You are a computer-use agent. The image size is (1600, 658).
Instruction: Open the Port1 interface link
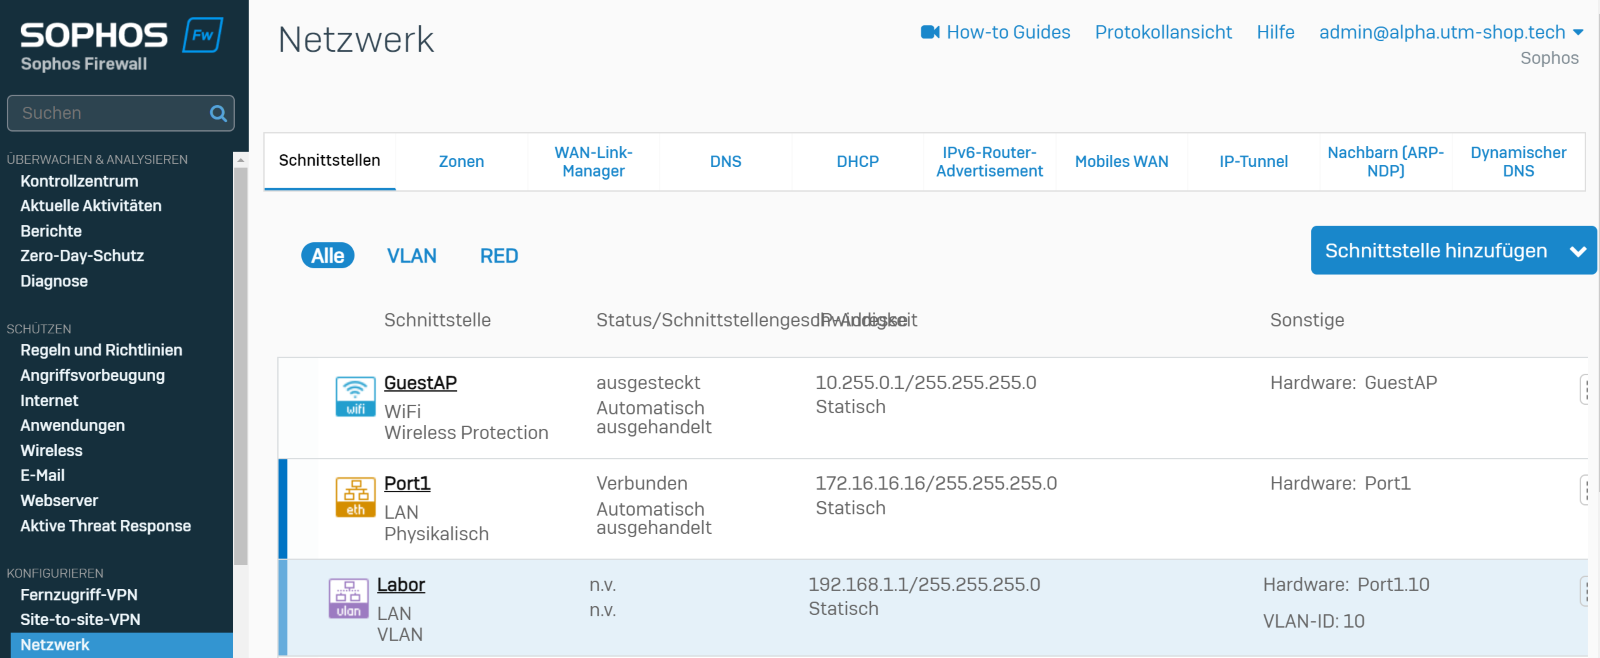tap(407, 484)
